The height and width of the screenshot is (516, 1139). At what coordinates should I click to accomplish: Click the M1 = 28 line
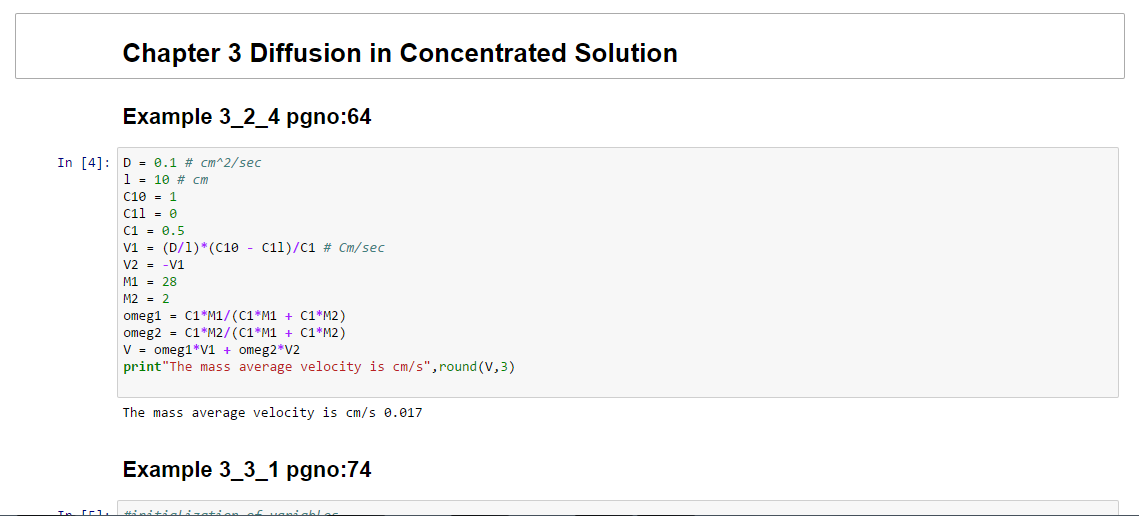coord(149,282)
